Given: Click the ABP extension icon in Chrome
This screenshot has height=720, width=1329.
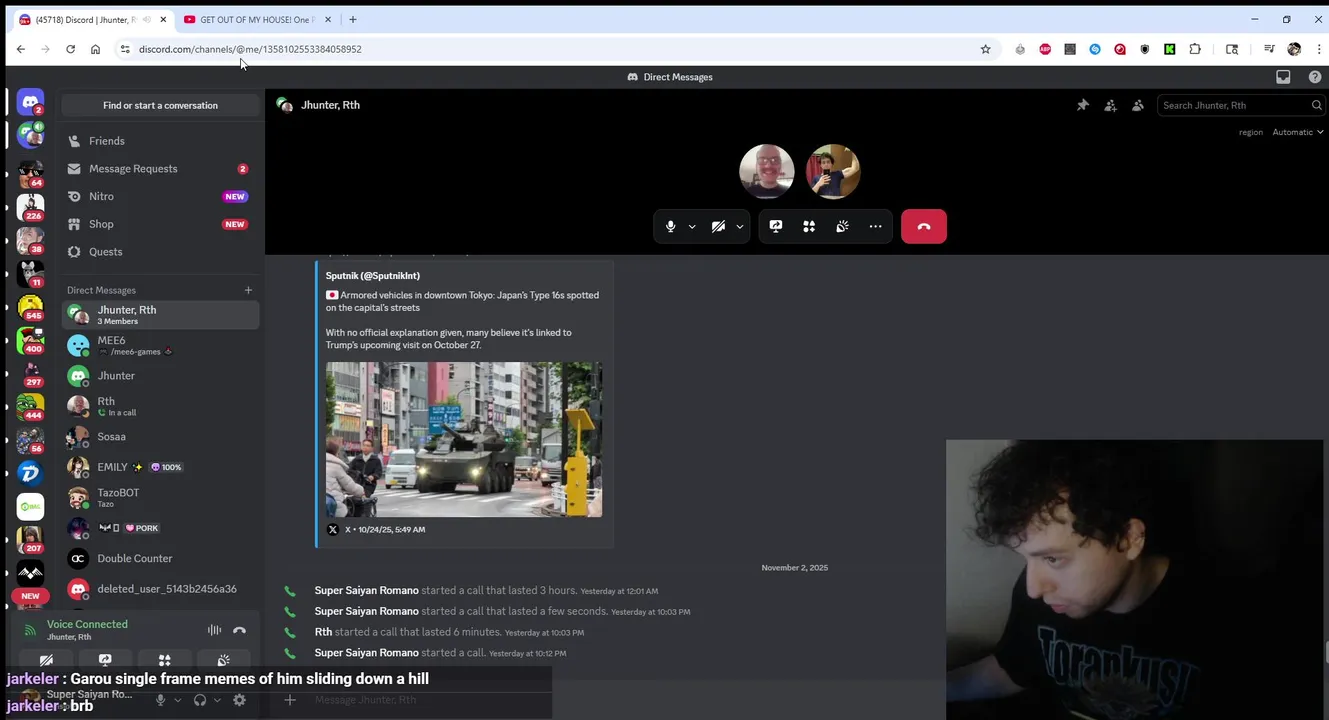Looking at the screenshot, I should click(x=1045, y=49).
